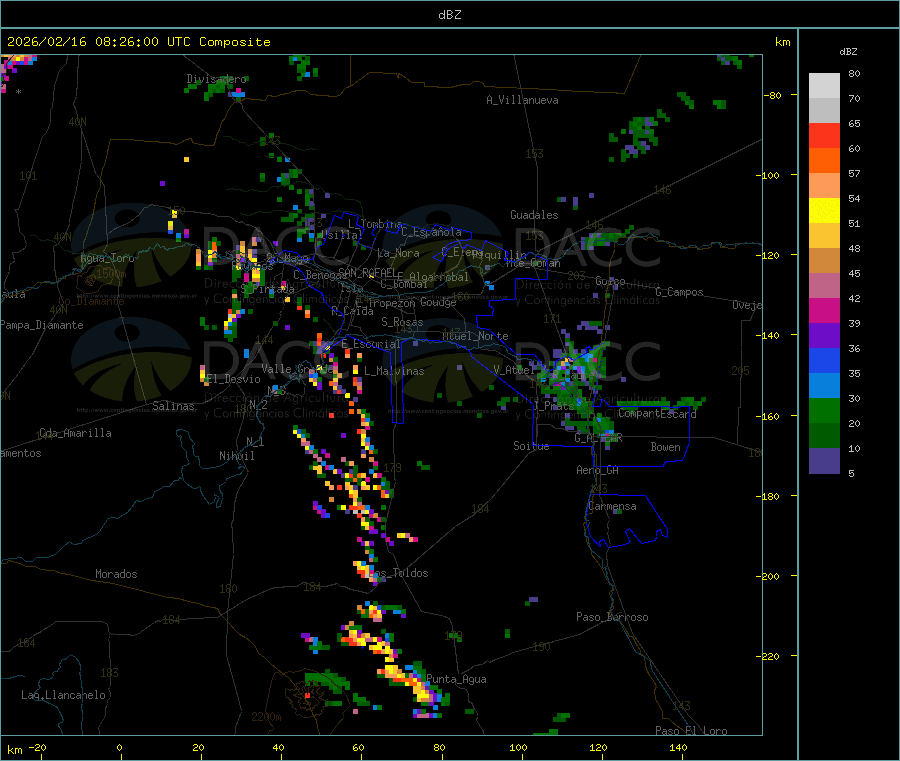Click the Pampa_Diamante label
Viewport: 900px width, 761px height.
click(x=41, y=325)
